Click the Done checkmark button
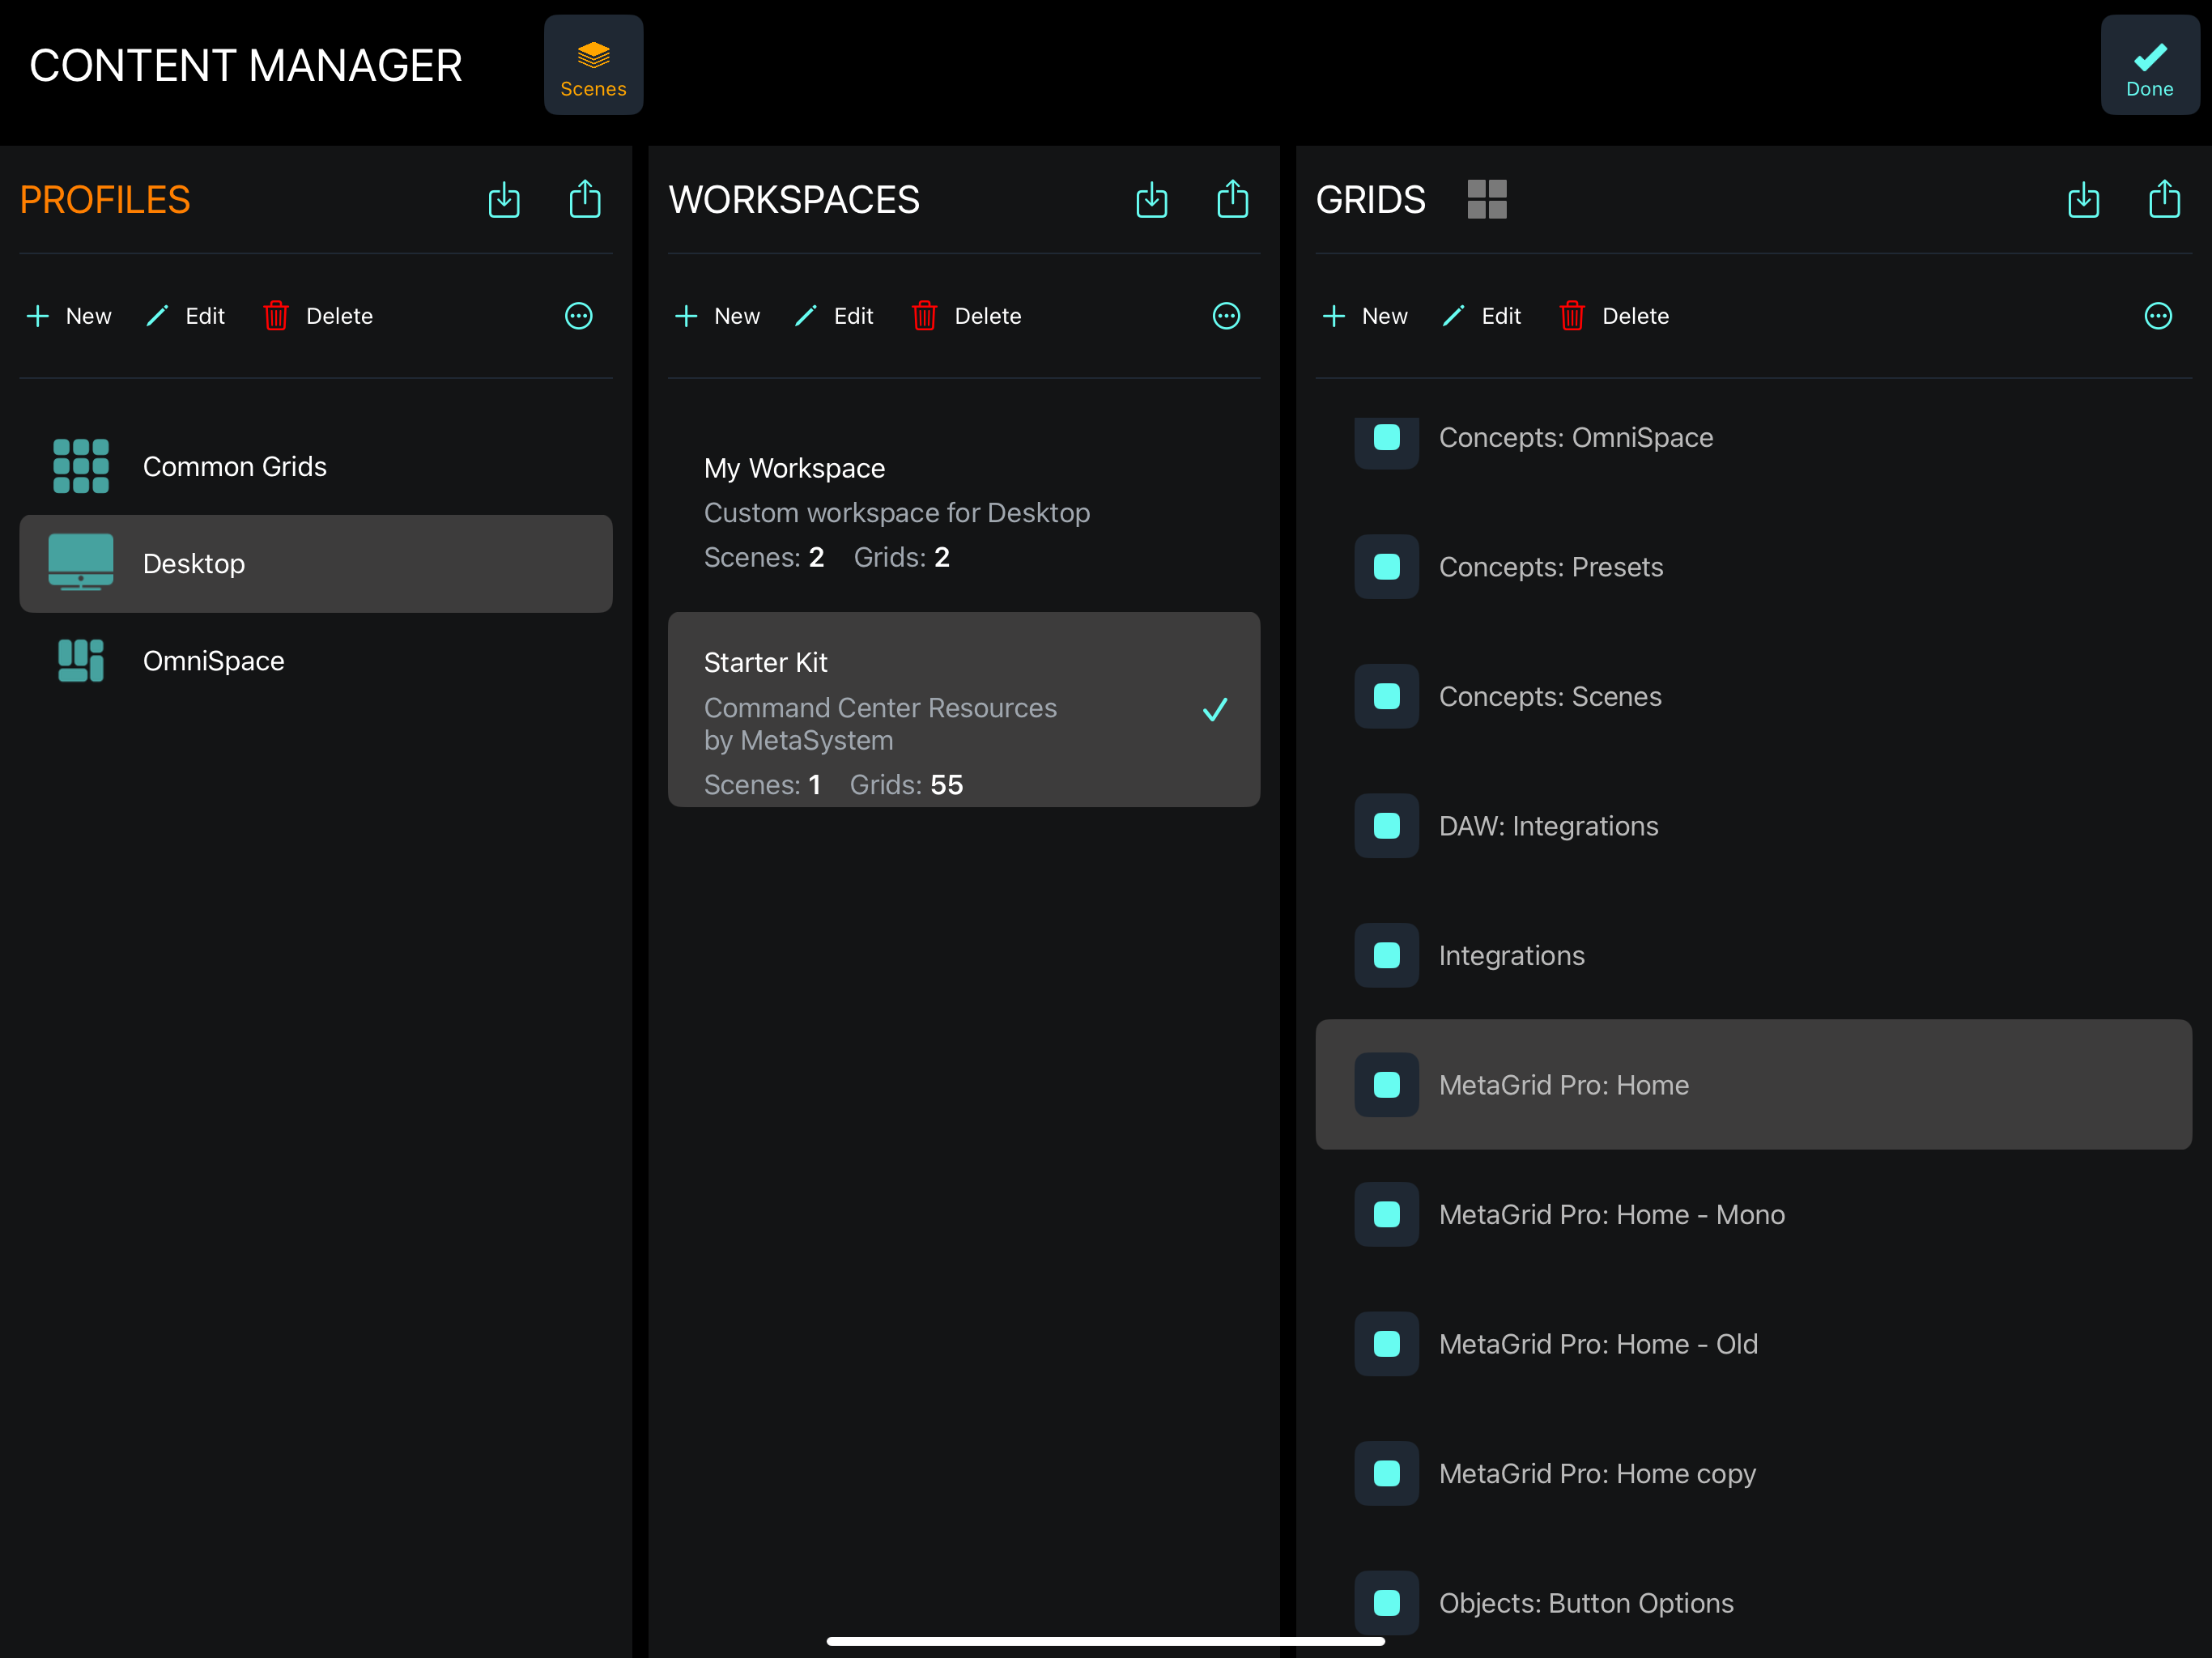2212x1658 pixels. coord(2149,66)
